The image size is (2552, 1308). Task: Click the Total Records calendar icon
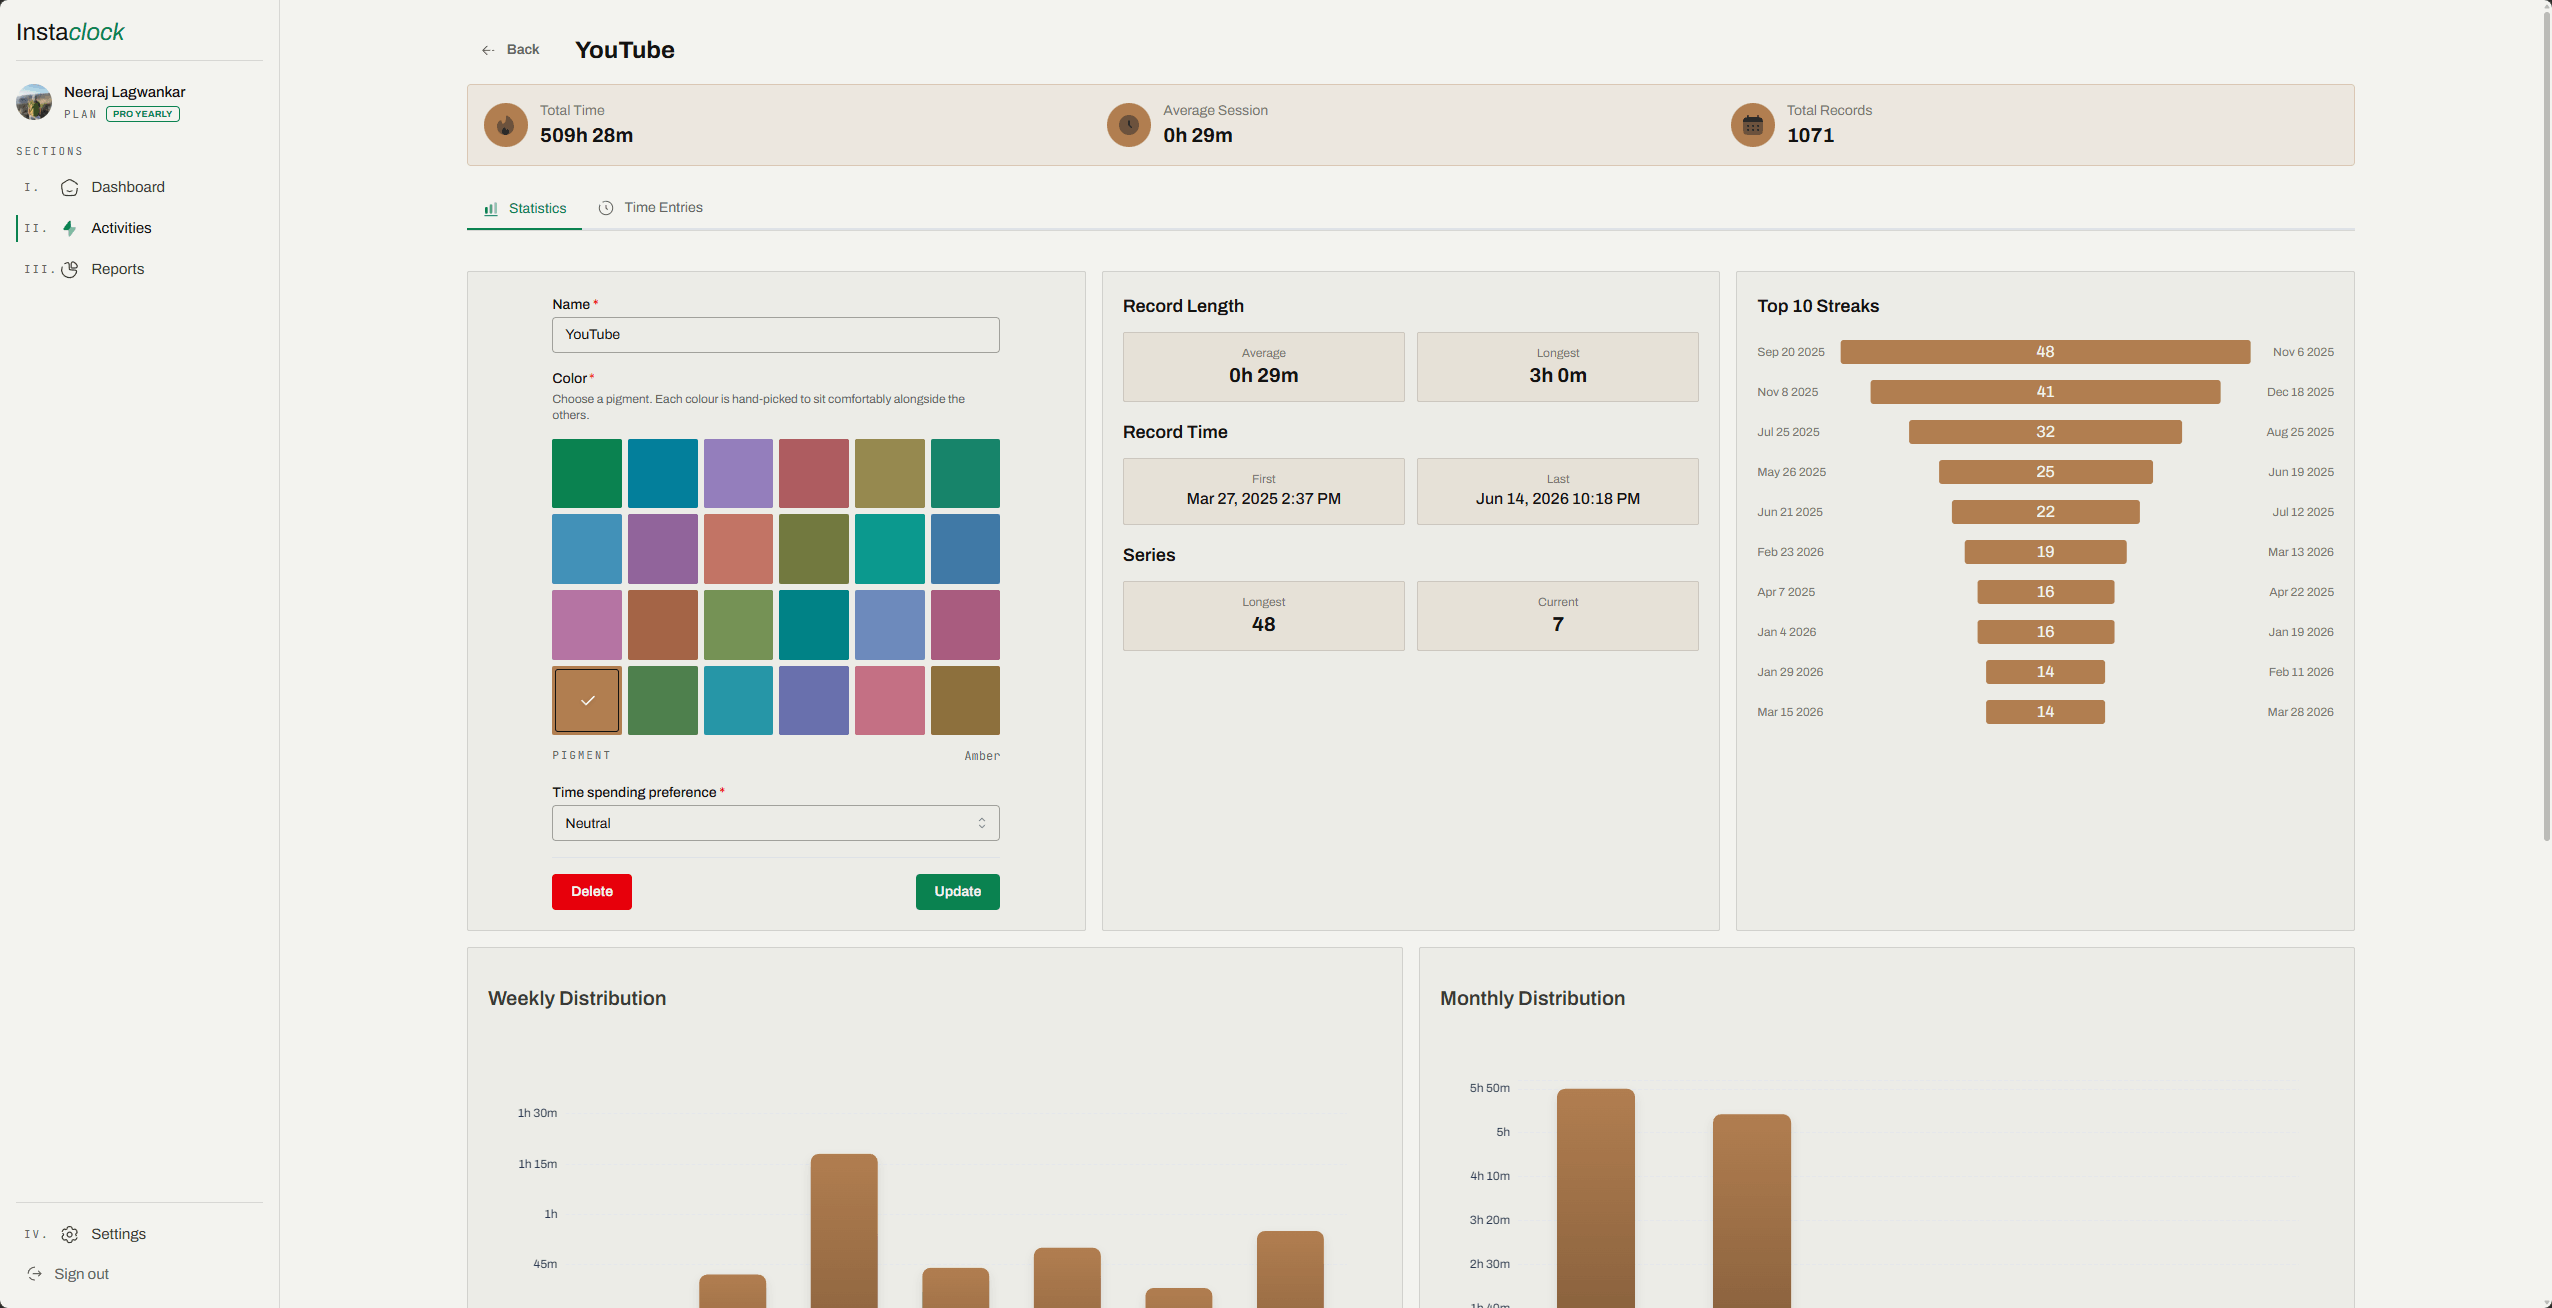click(1752, 125)
